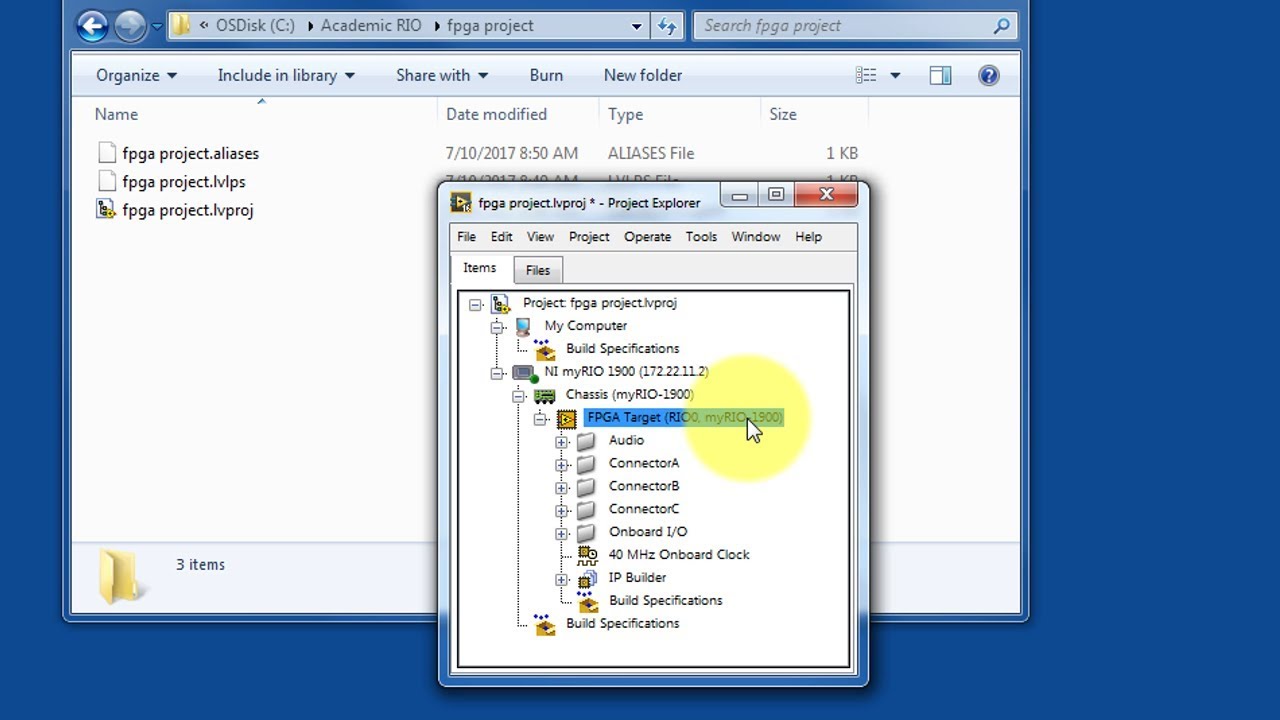Switch to the Items tab
The width and height of the screenshot is (1280, 720).
tap(480, 268)
